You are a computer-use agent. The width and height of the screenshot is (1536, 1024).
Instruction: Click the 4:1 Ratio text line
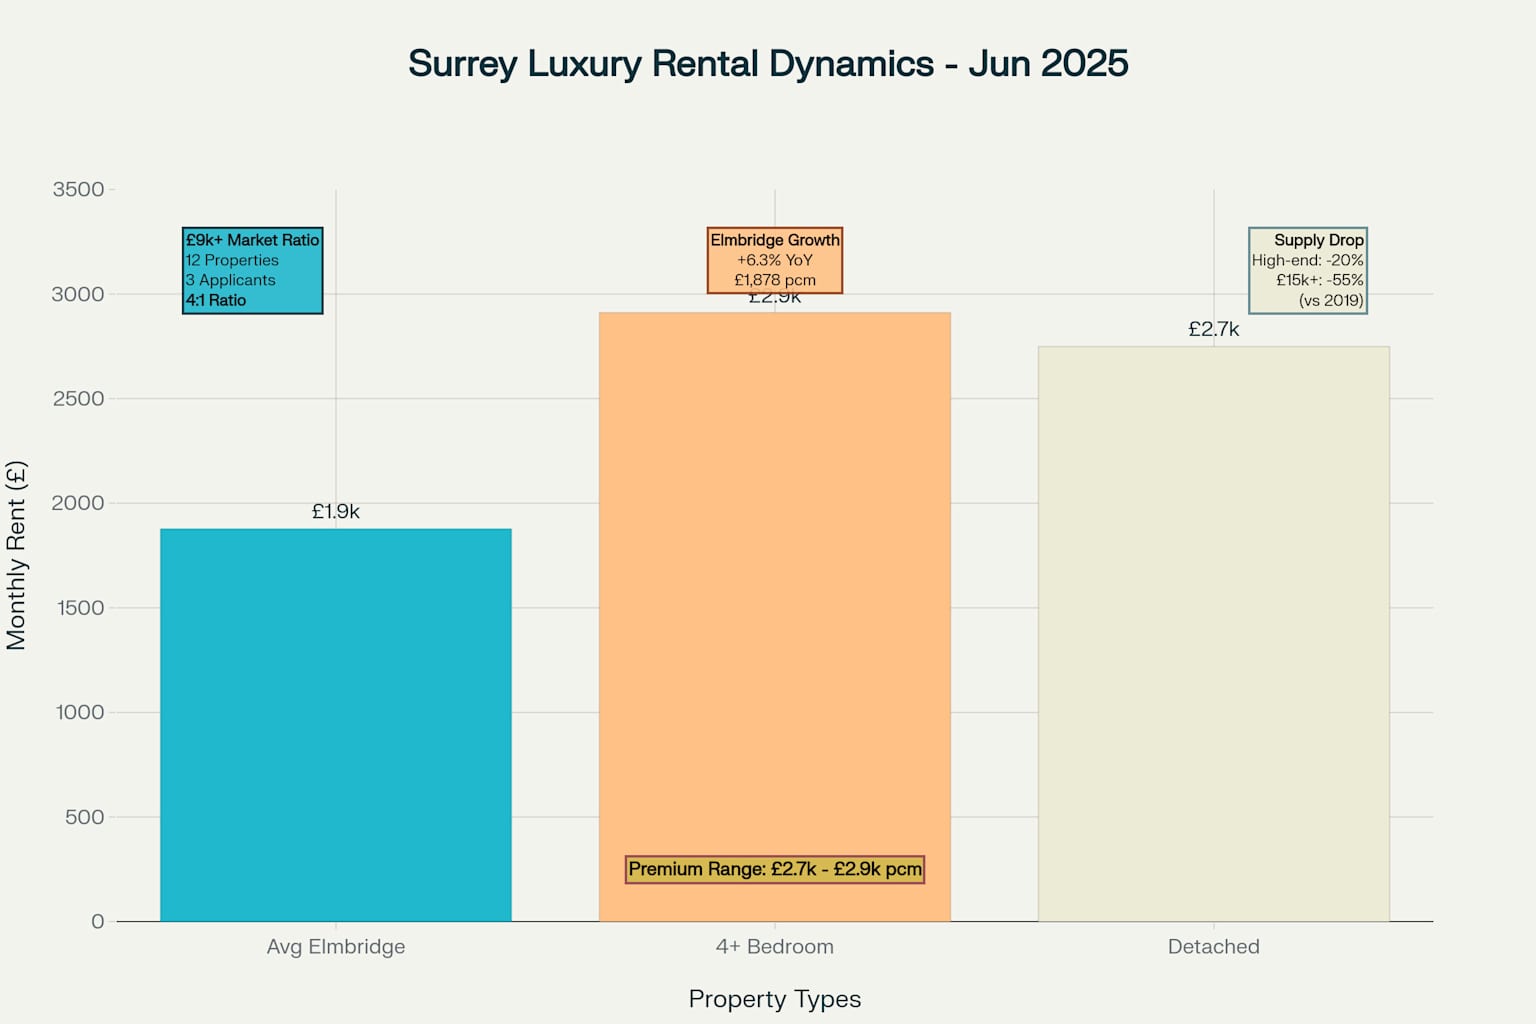tap(215, 300)
